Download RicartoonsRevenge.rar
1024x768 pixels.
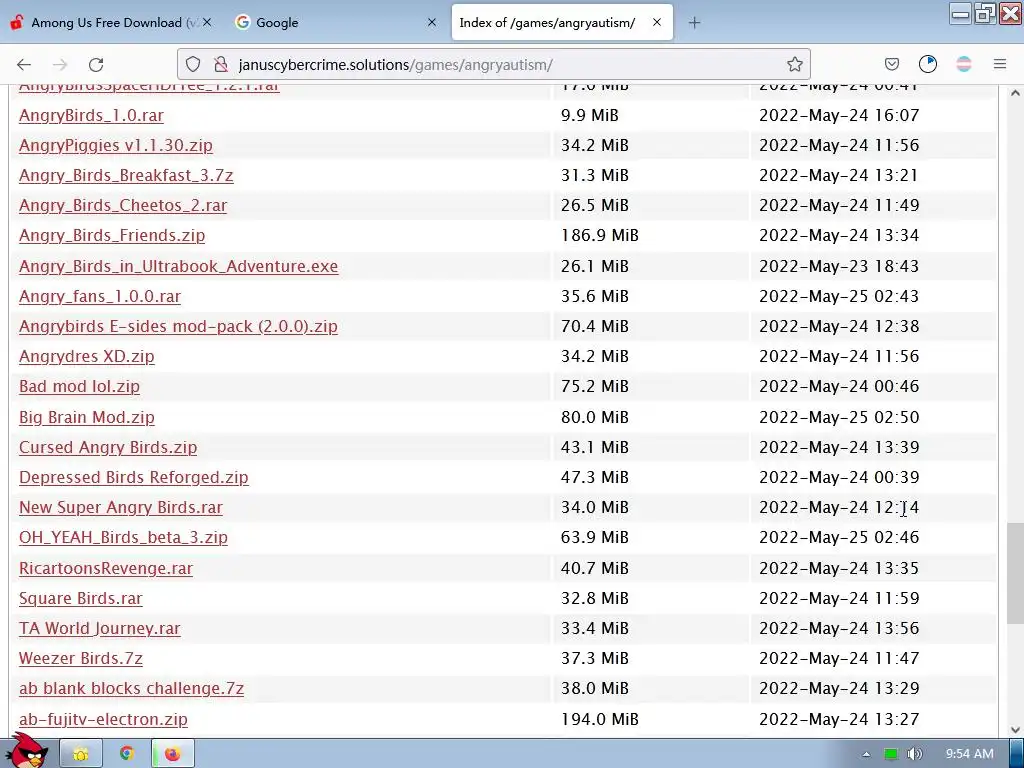coord(106,568)
